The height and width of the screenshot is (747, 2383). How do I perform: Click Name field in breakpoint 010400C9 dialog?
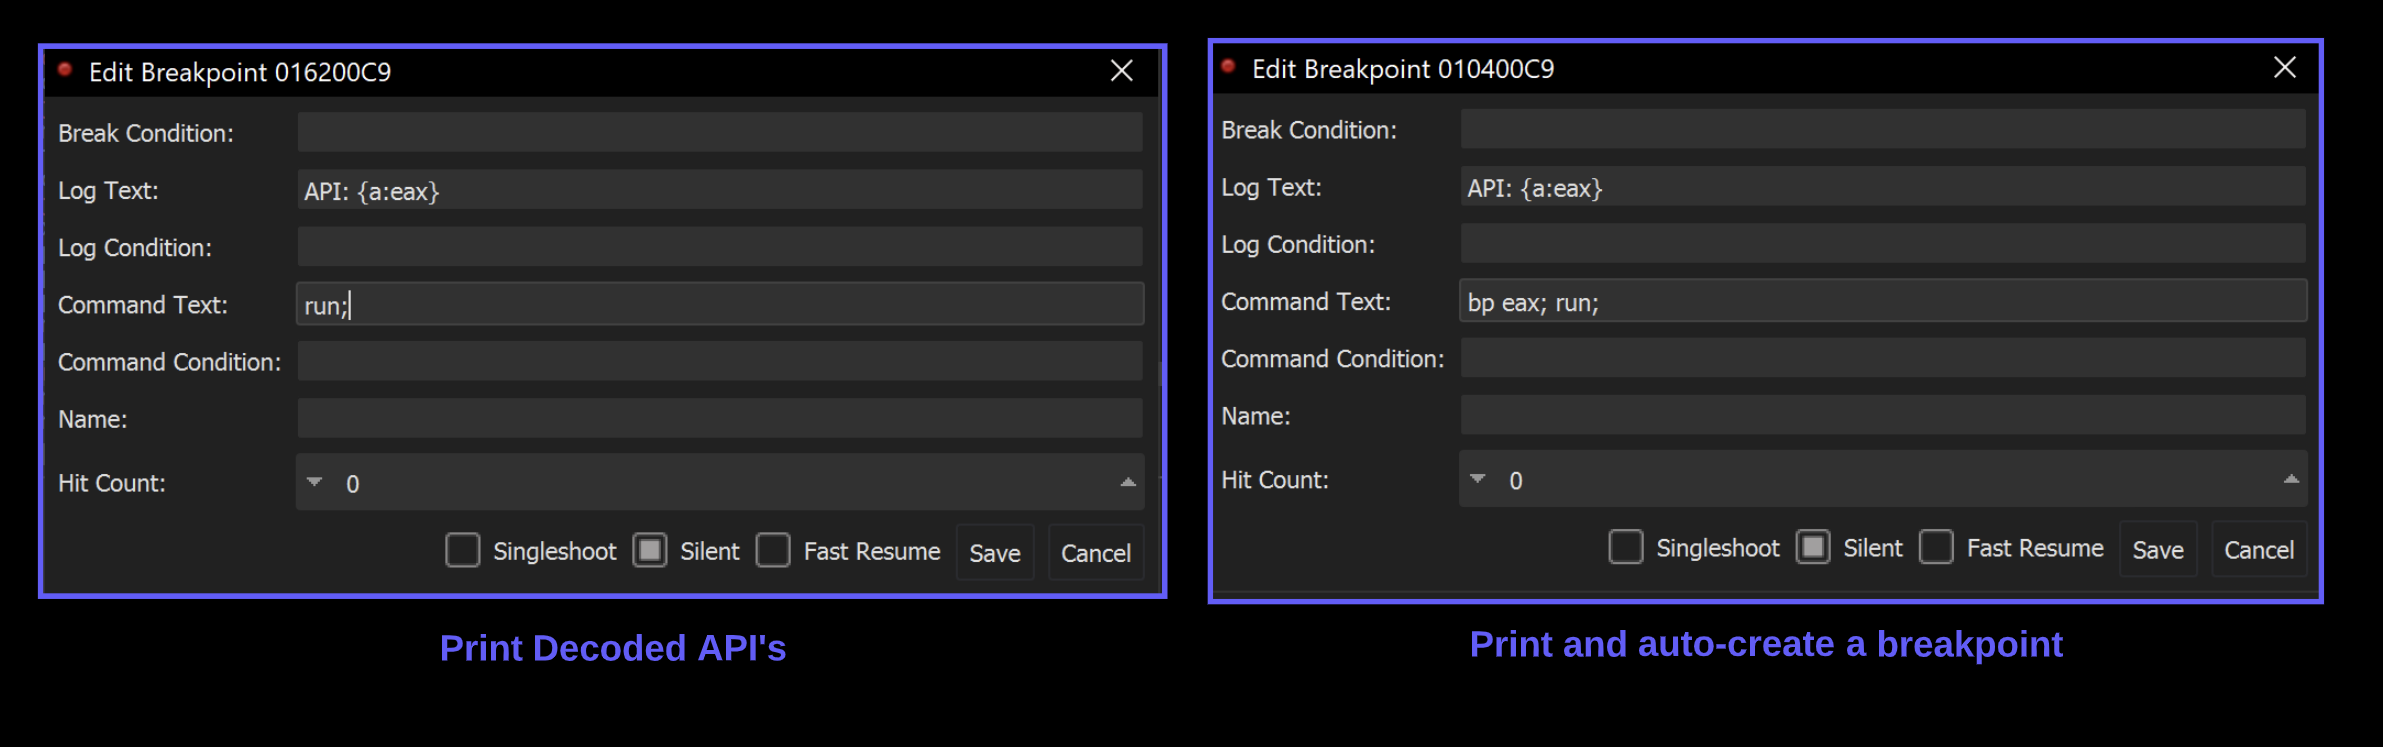1883,415
